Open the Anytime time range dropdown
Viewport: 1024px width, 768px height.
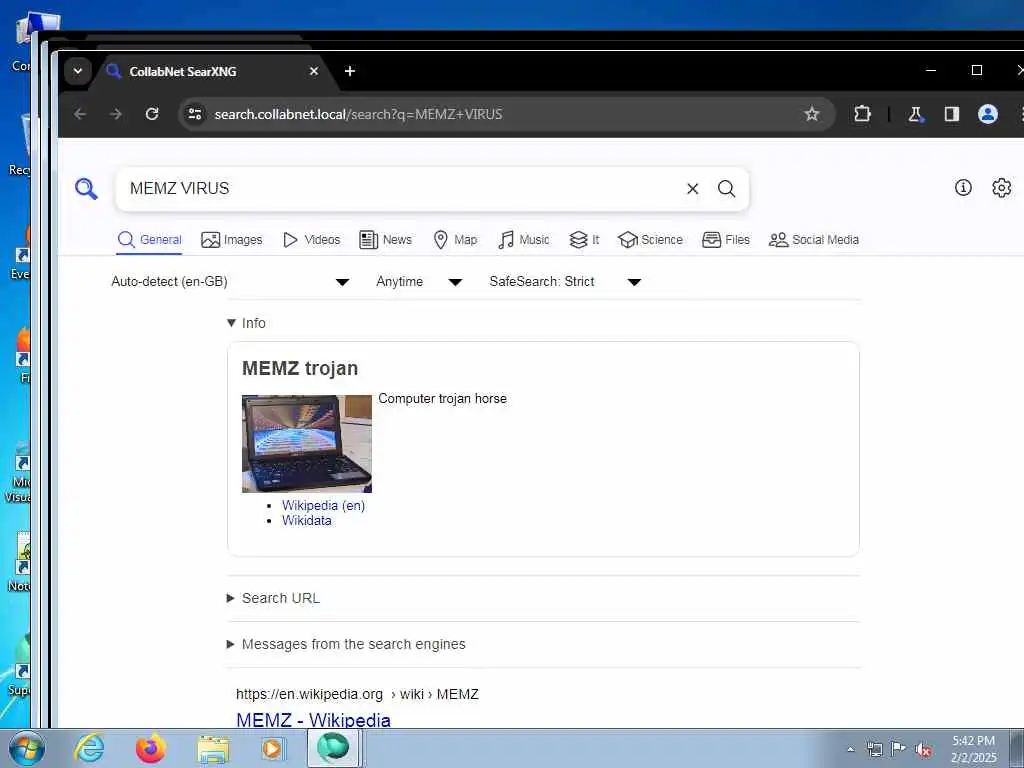click(419, 281)
